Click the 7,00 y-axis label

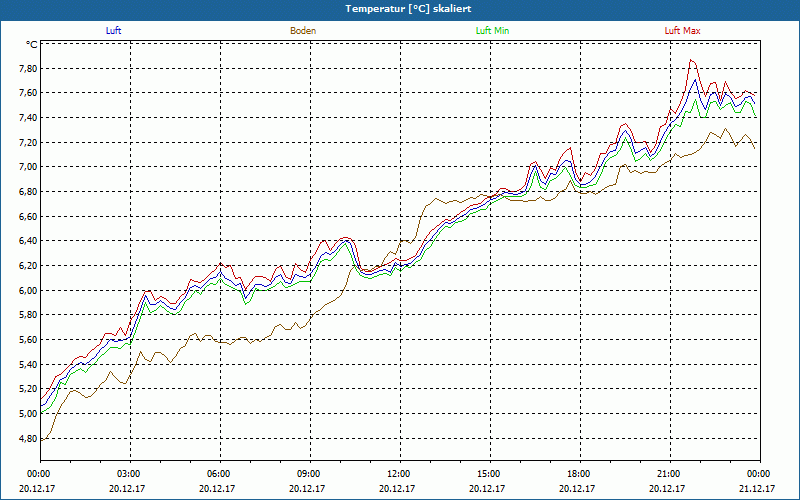coord(28,167)
